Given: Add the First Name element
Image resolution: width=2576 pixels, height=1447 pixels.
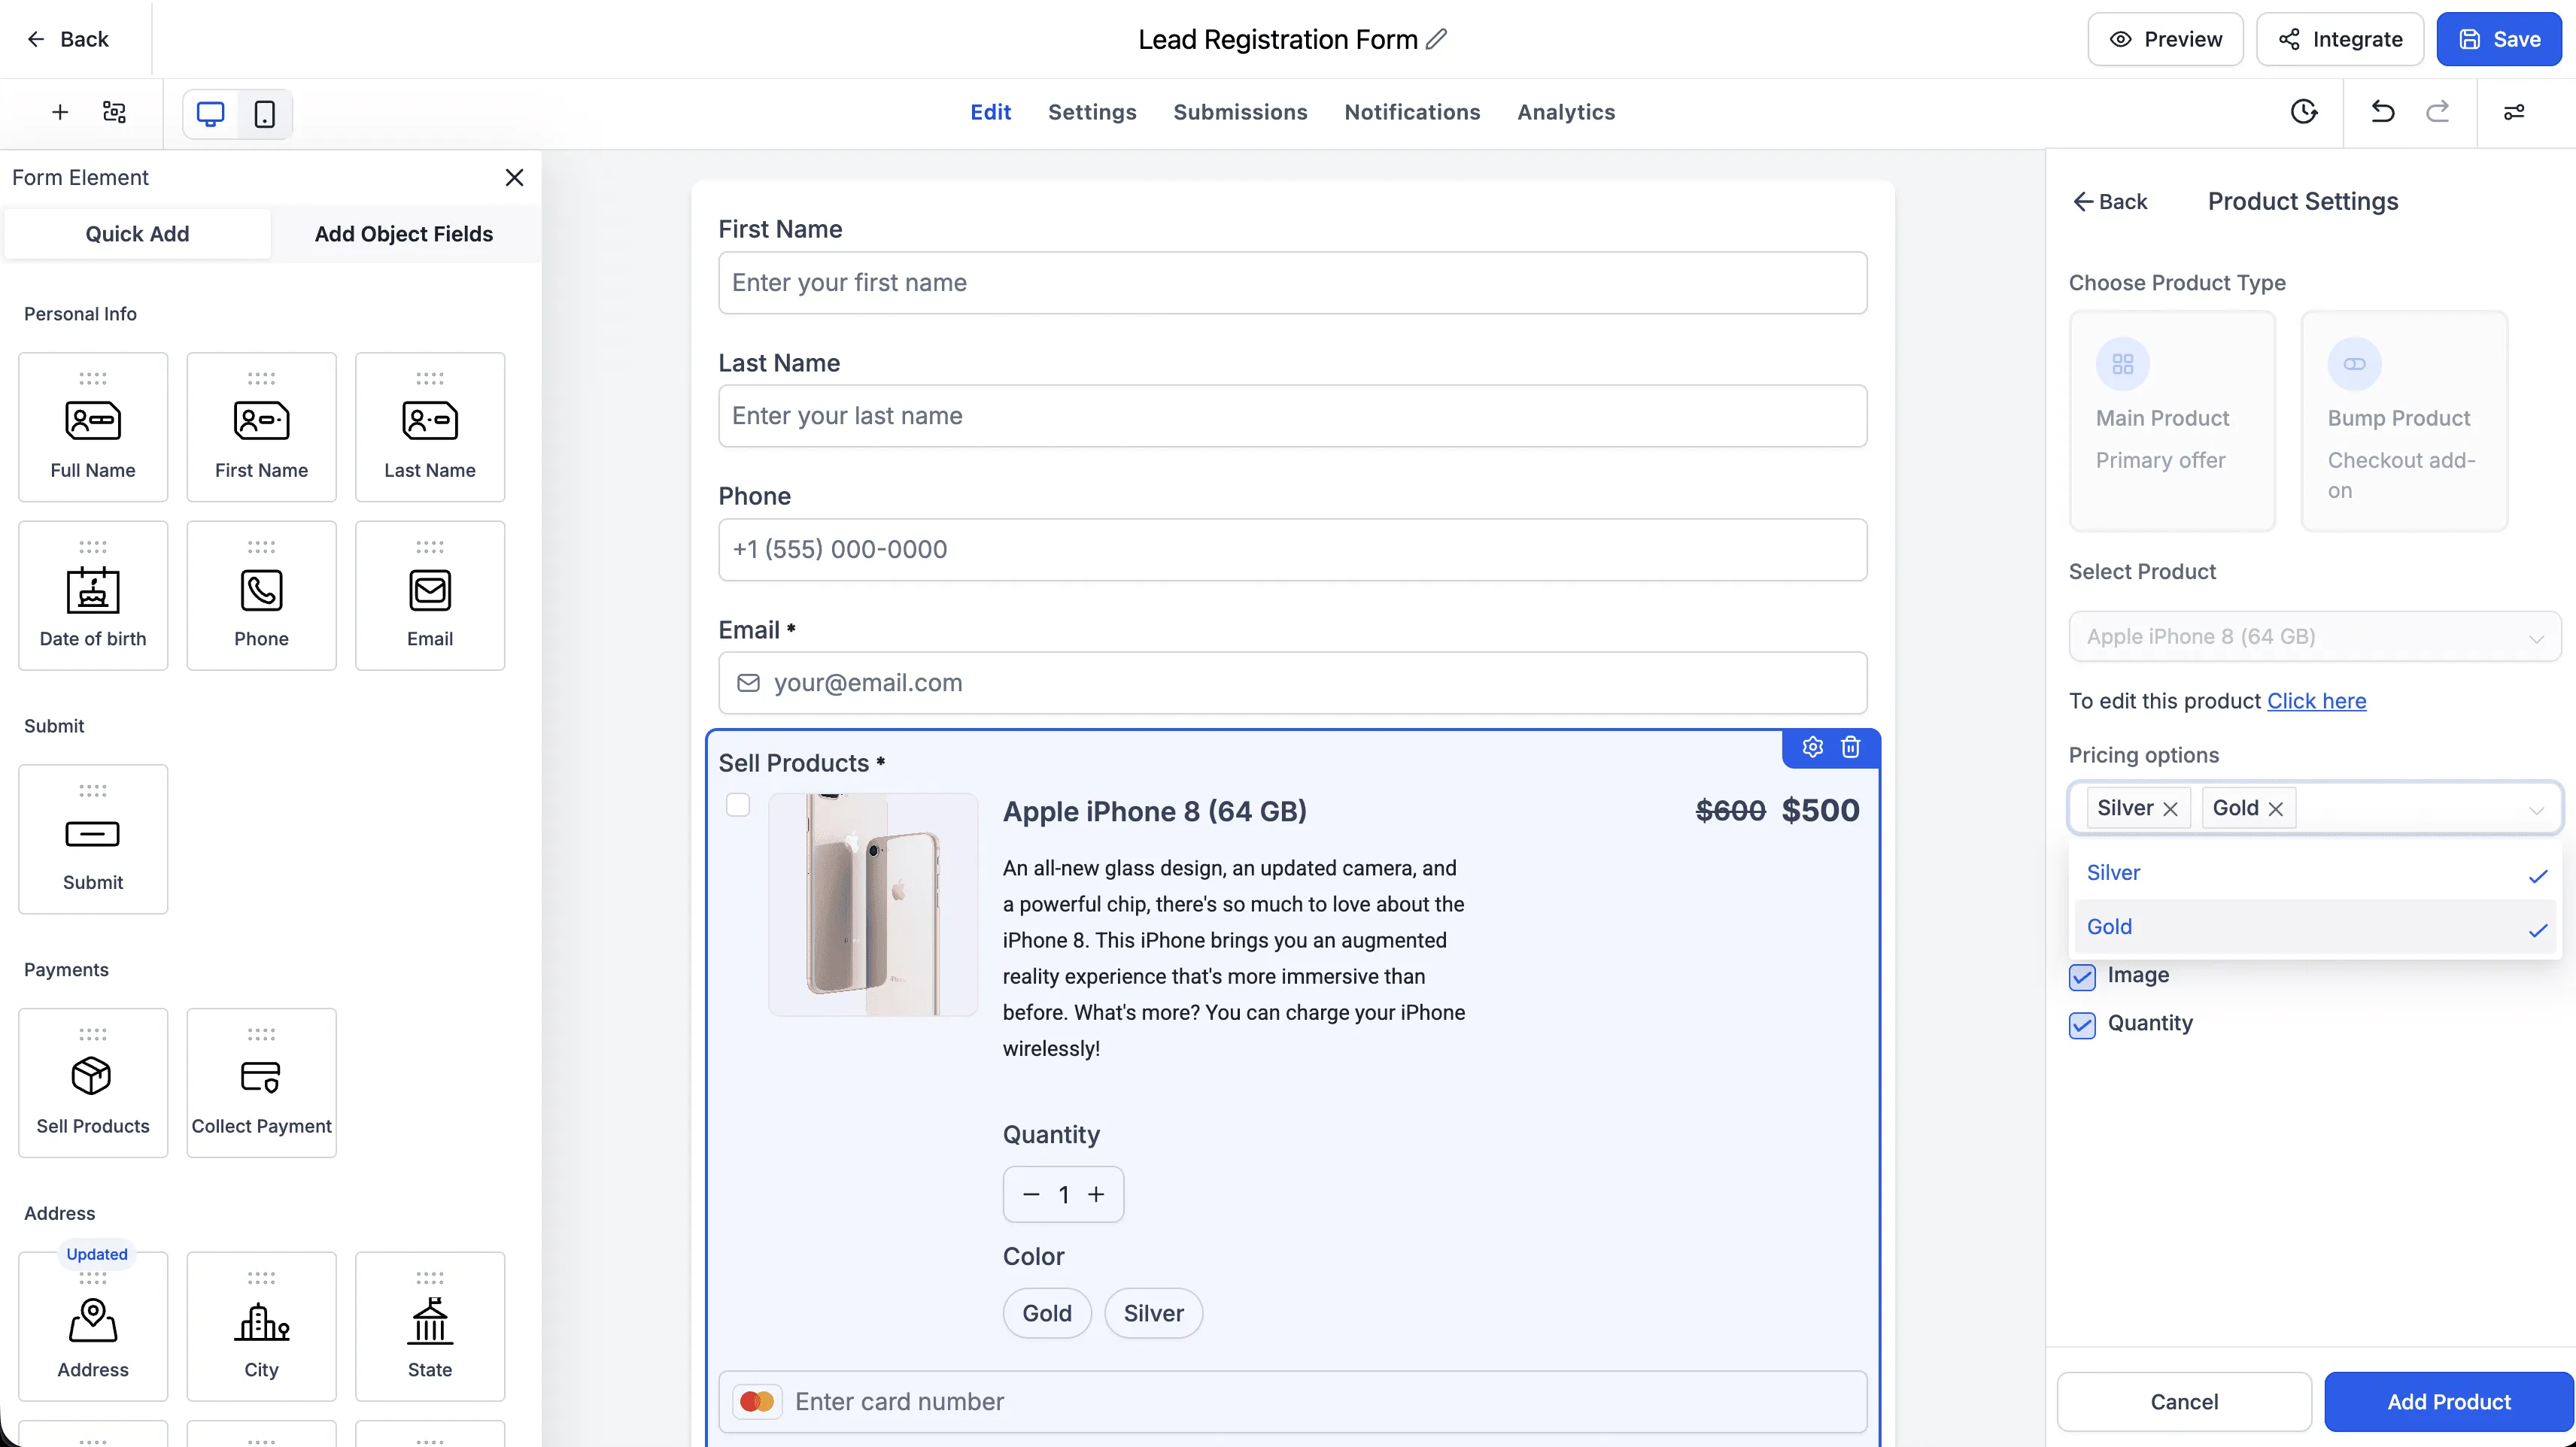Looking at the screenshot, I should [262, 427].
